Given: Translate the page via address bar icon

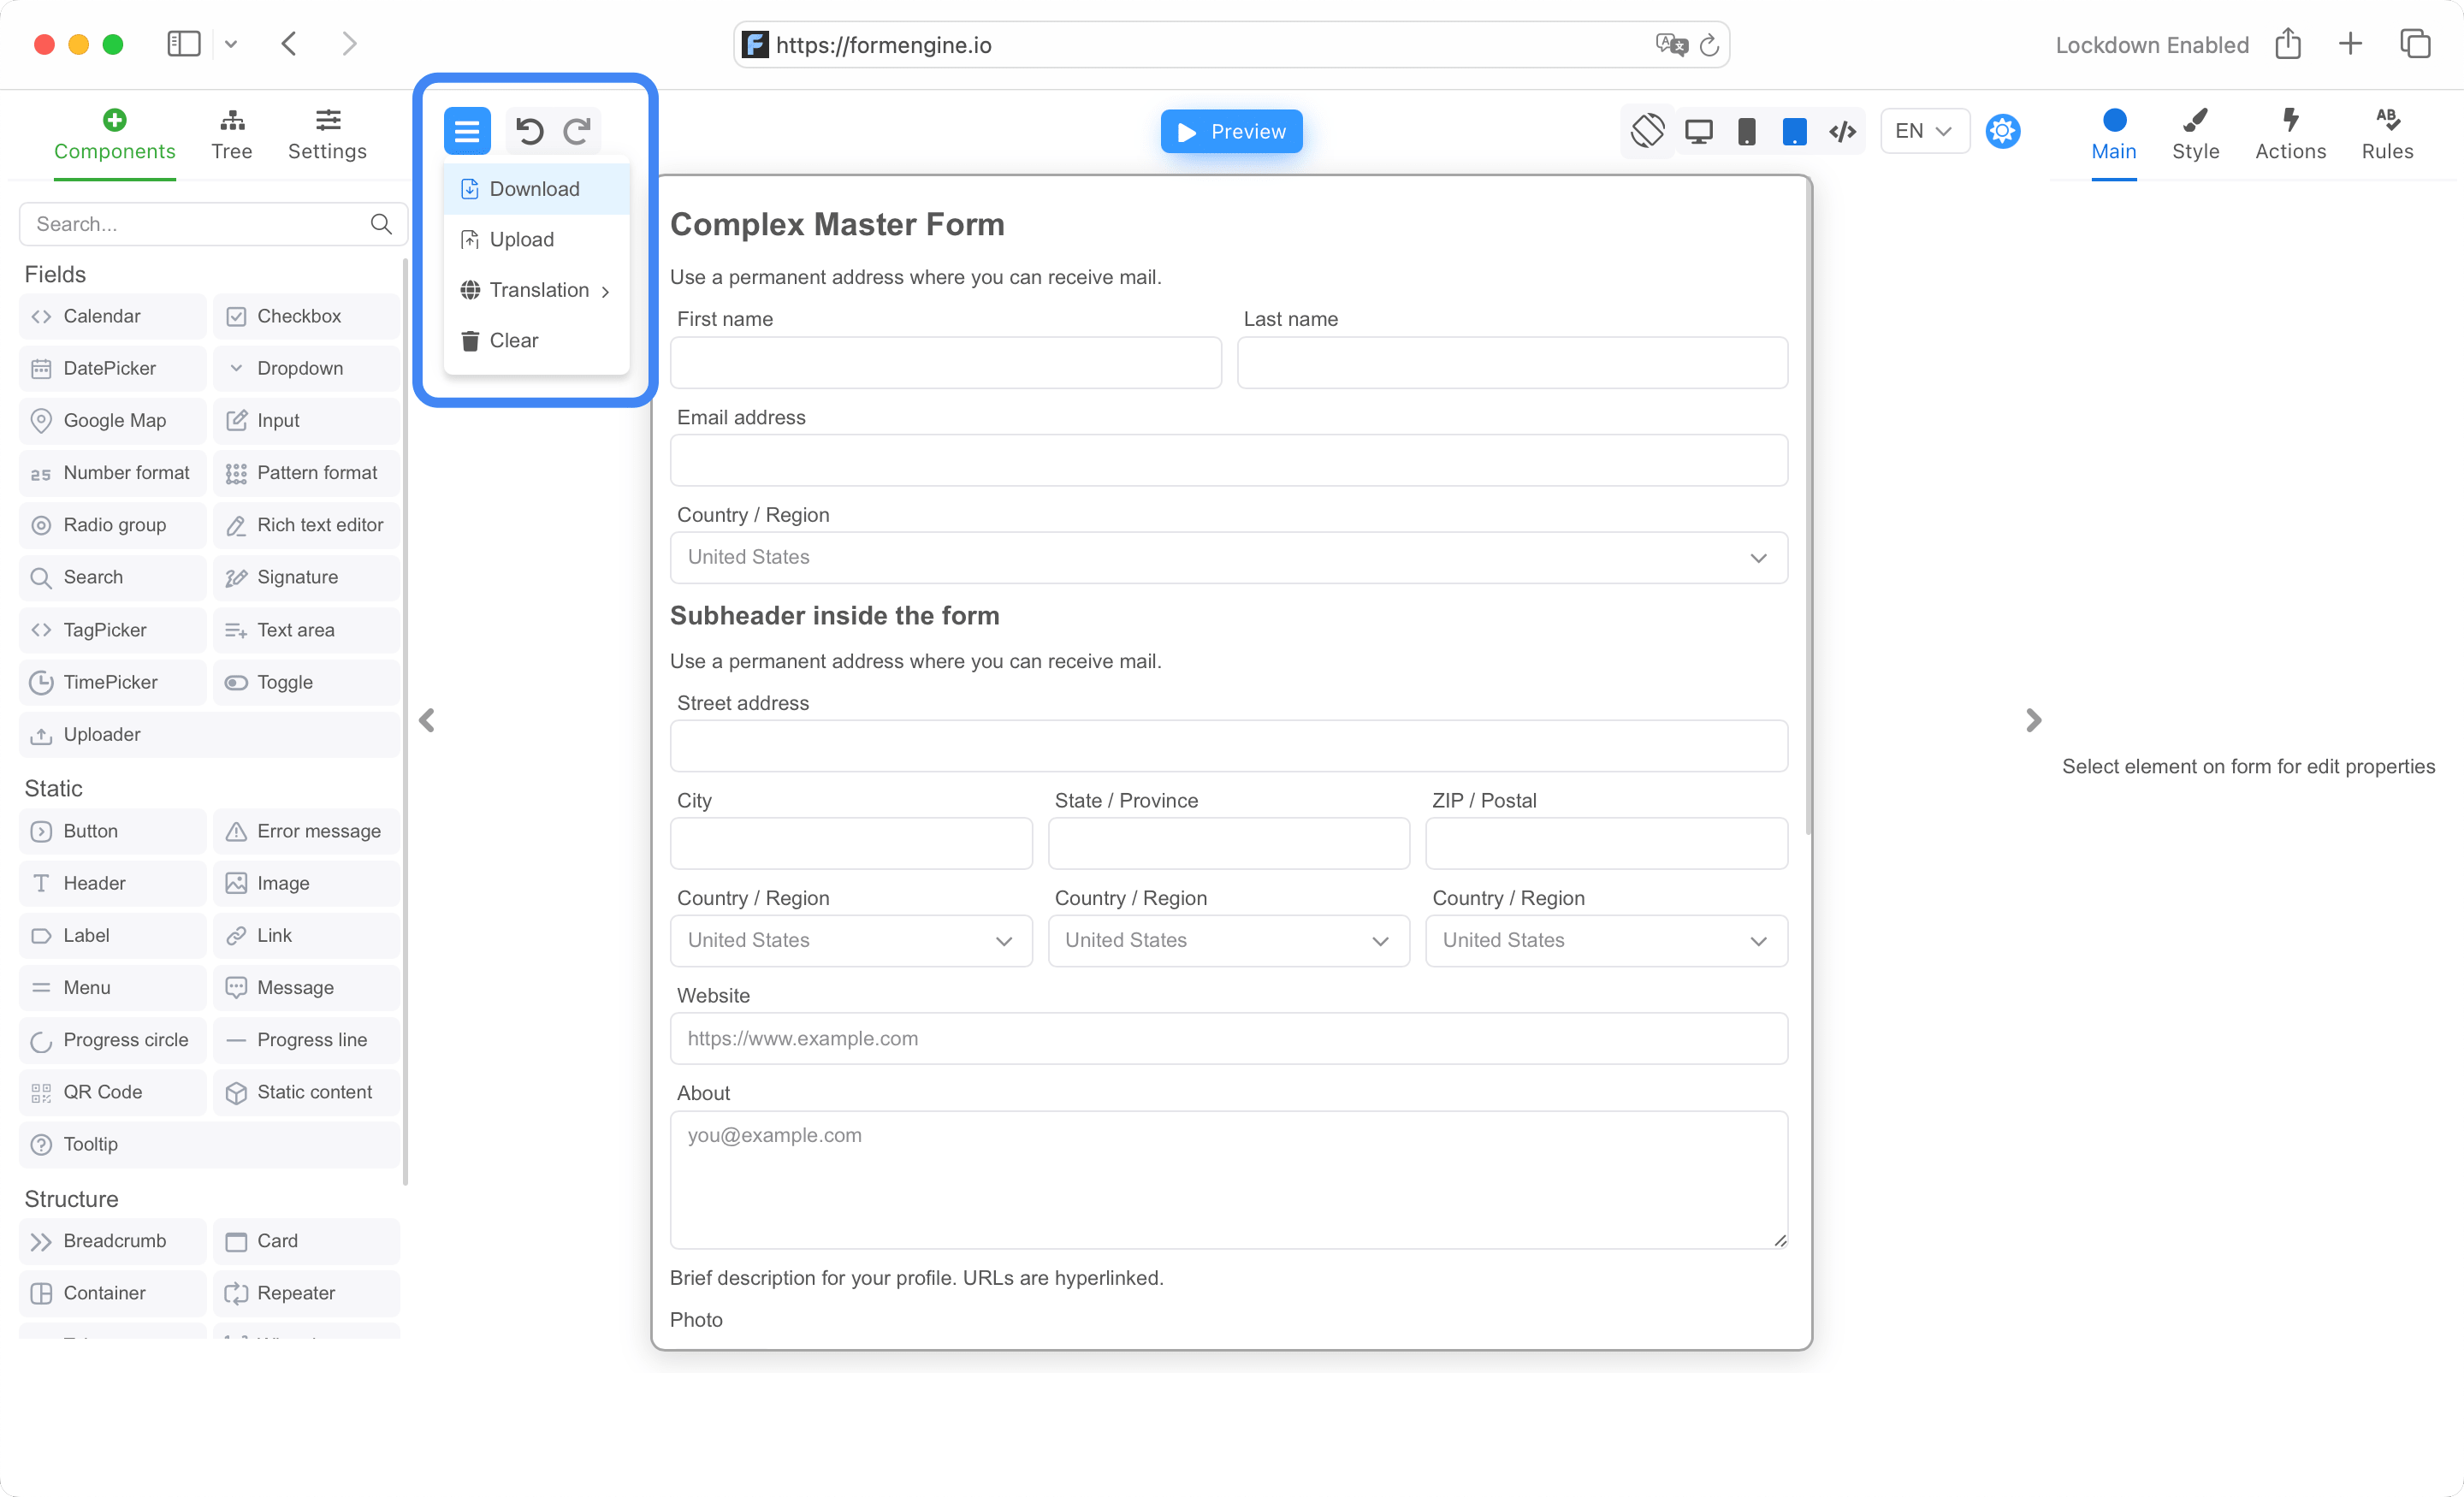Looking at the screenshot, I should tap(1671, 45).
